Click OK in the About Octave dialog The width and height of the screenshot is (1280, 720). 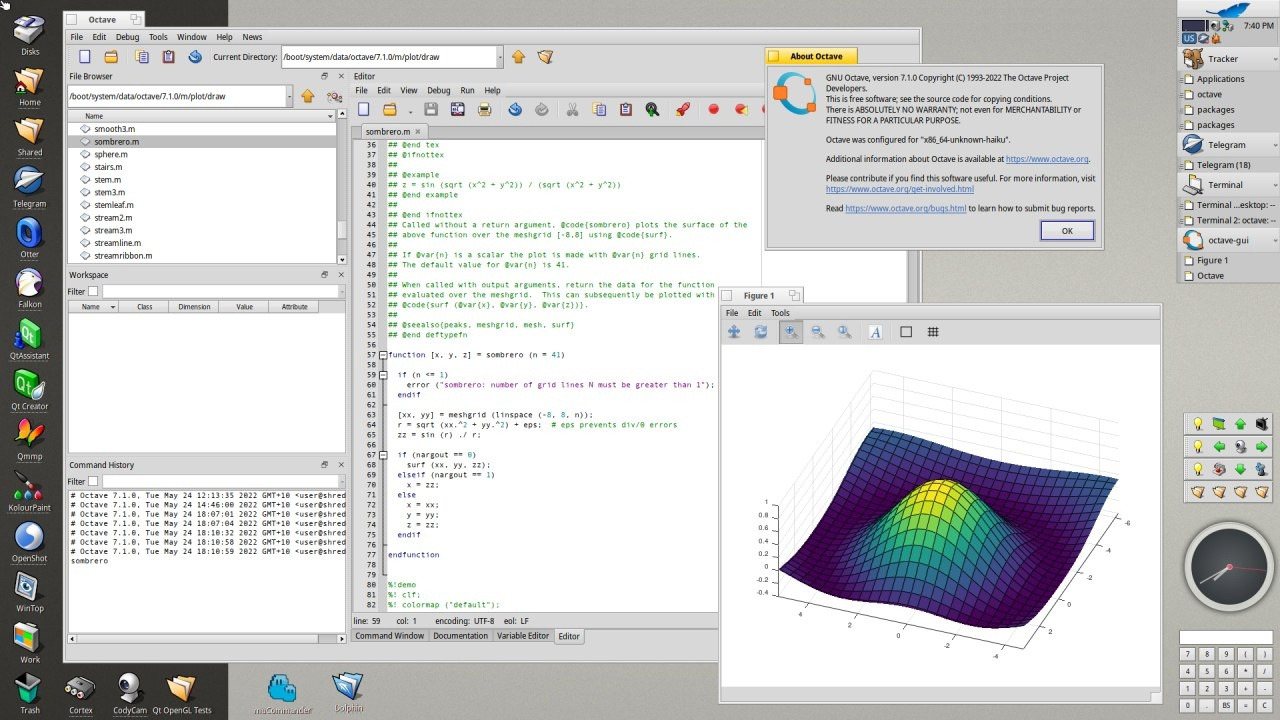point(1066,231)
